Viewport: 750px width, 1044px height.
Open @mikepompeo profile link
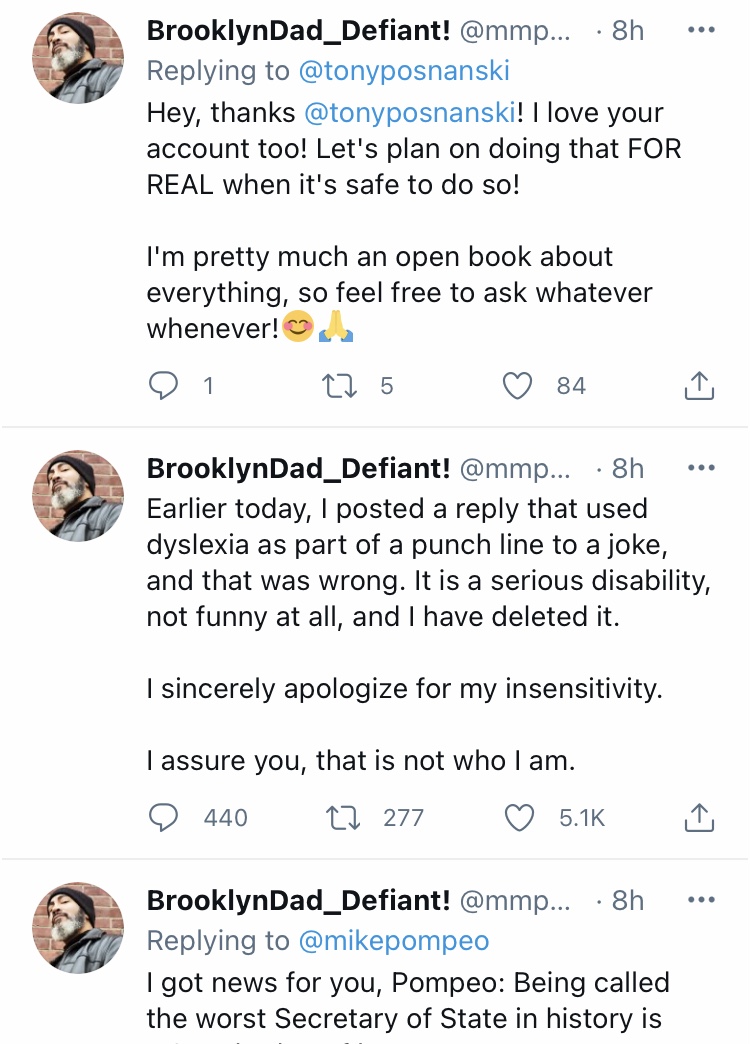tap(394, 941)
